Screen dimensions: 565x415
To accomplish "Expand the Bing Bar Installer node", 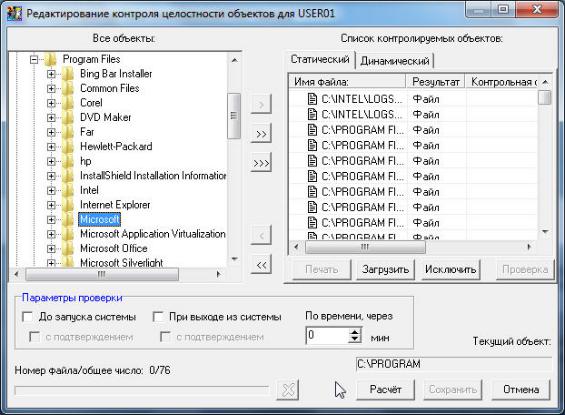I will coord(51,74).
